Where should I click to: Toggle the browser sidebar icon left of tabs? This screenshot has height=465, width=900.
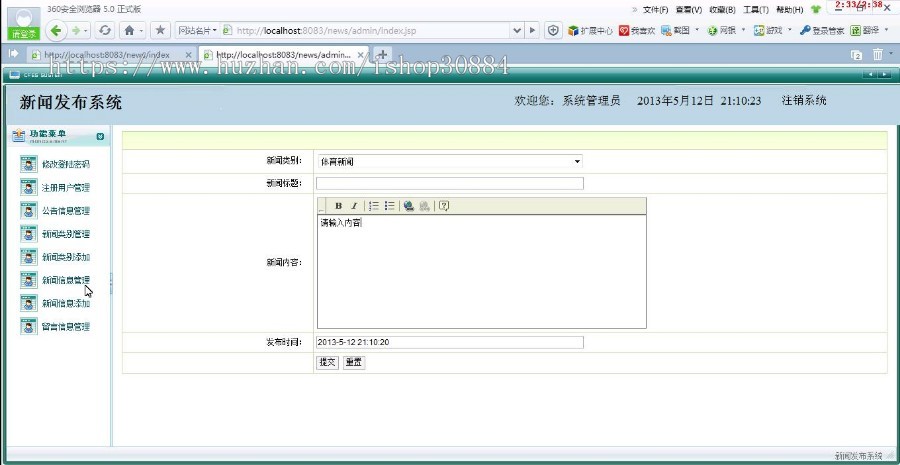tap(14, 54)
